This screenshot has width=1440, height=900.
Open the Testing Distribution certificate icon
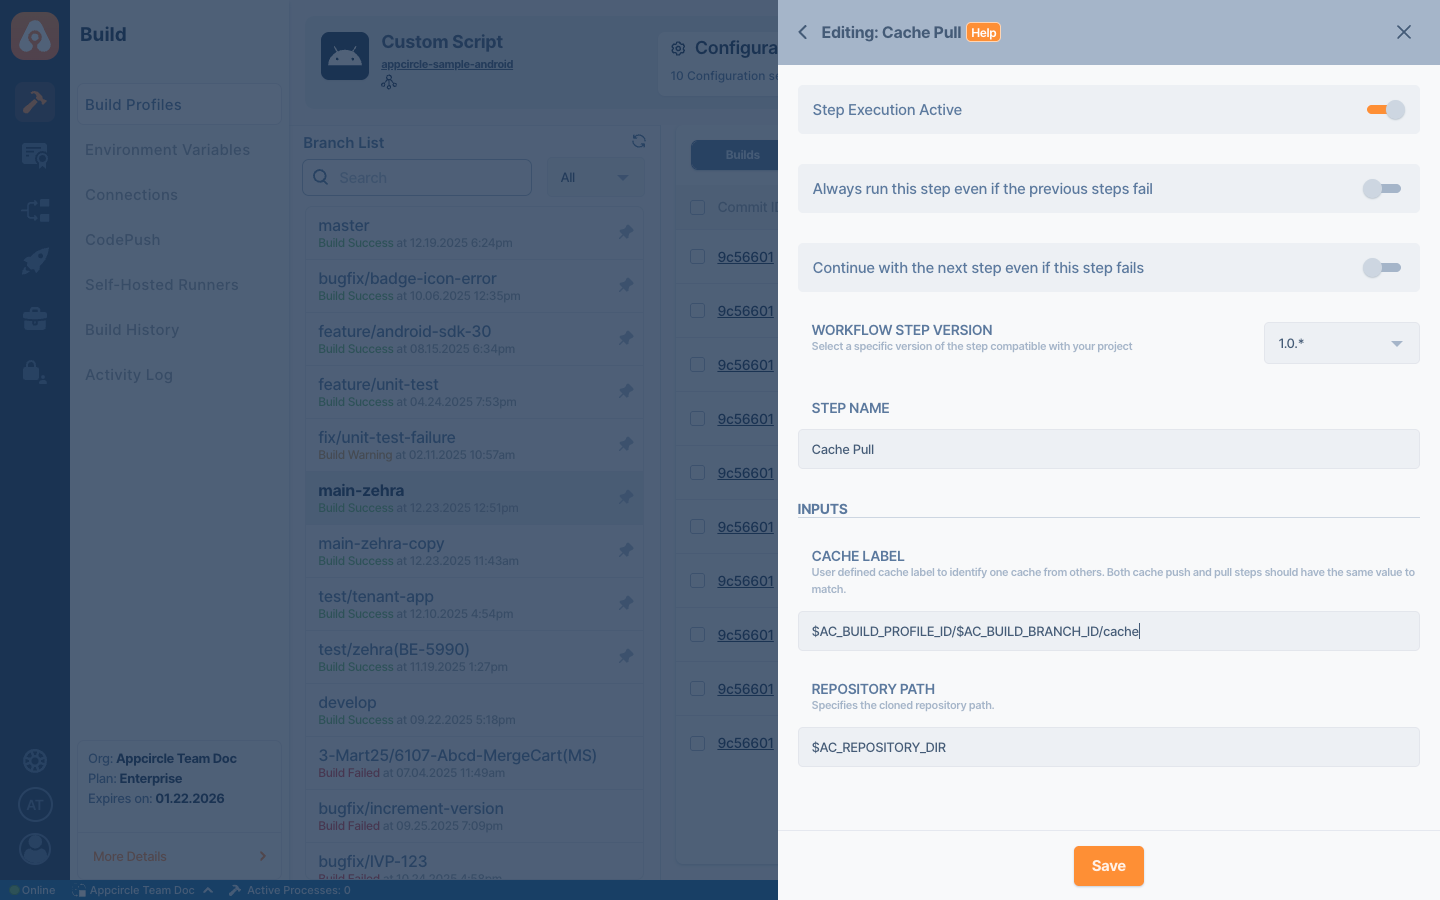[35, 155]
